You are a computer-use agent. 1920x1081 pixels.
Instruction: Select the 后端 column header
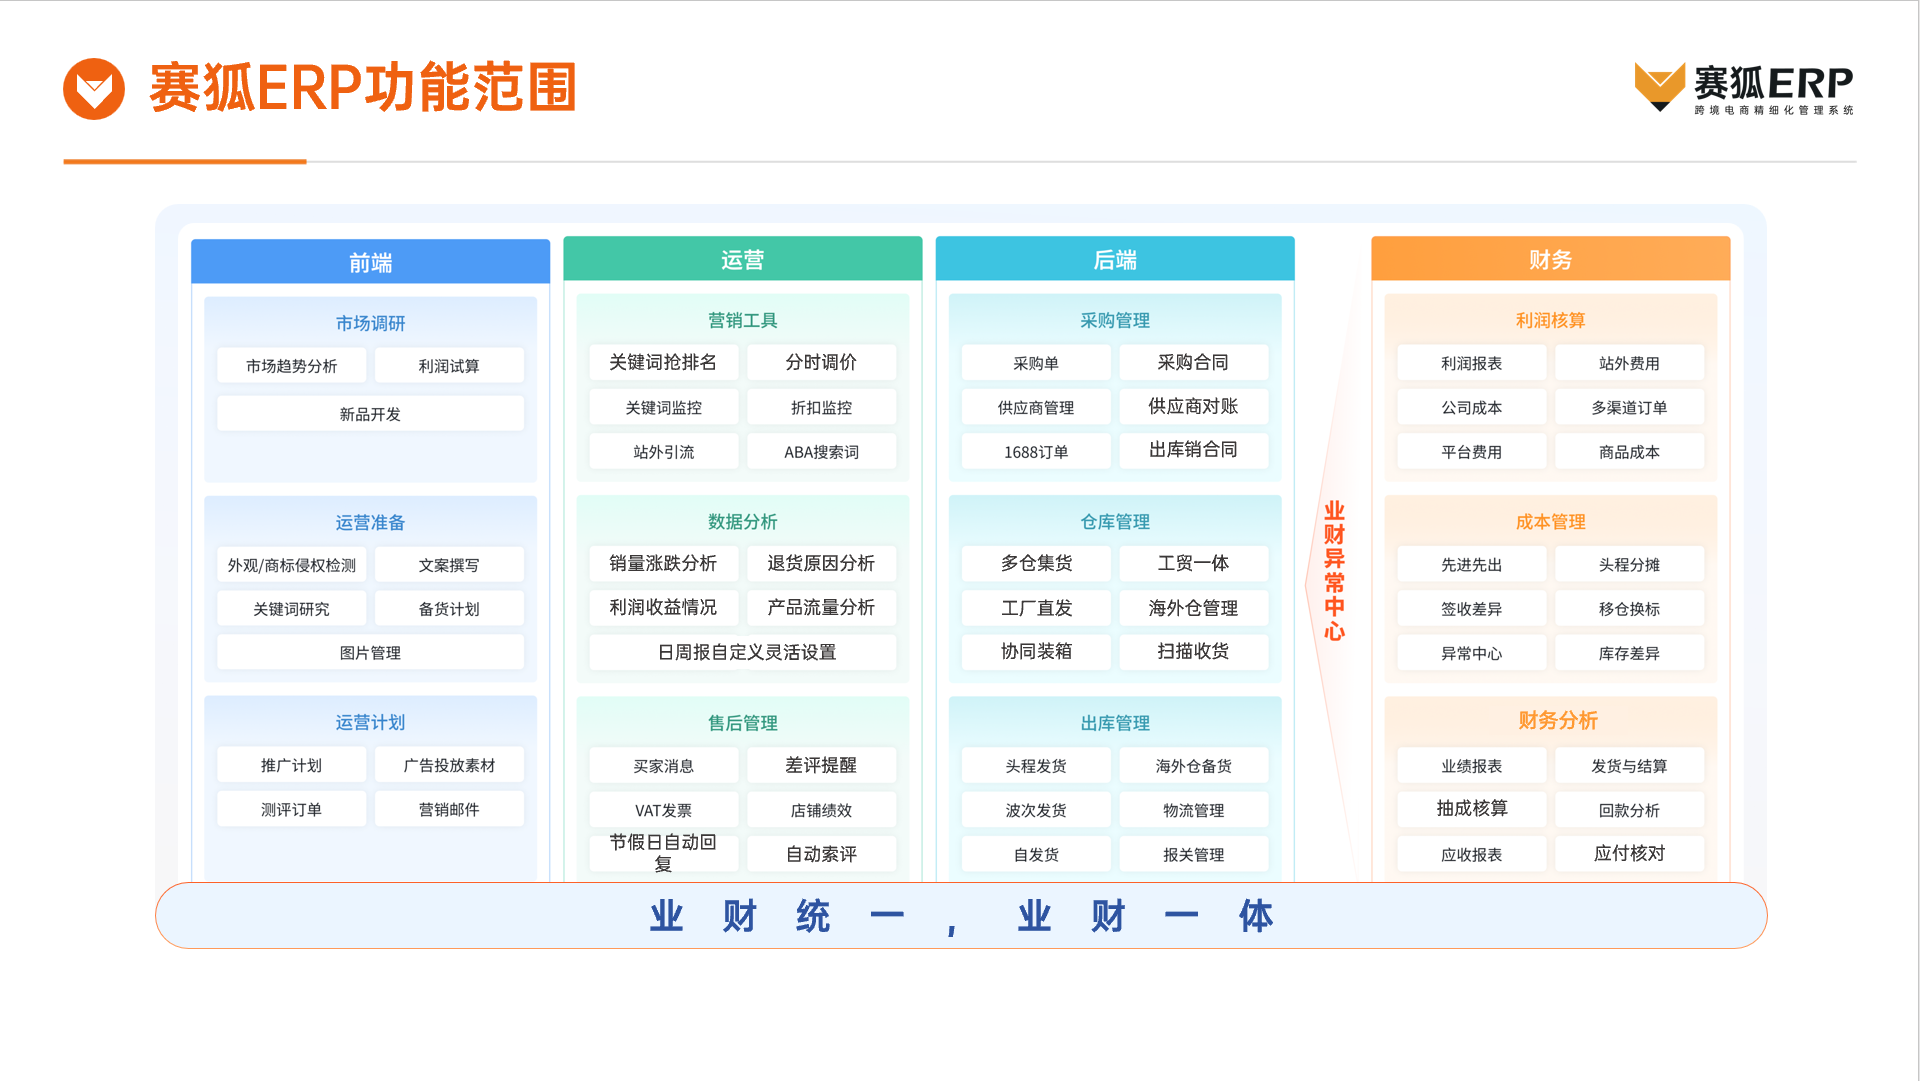click(x=1115, y=259)
